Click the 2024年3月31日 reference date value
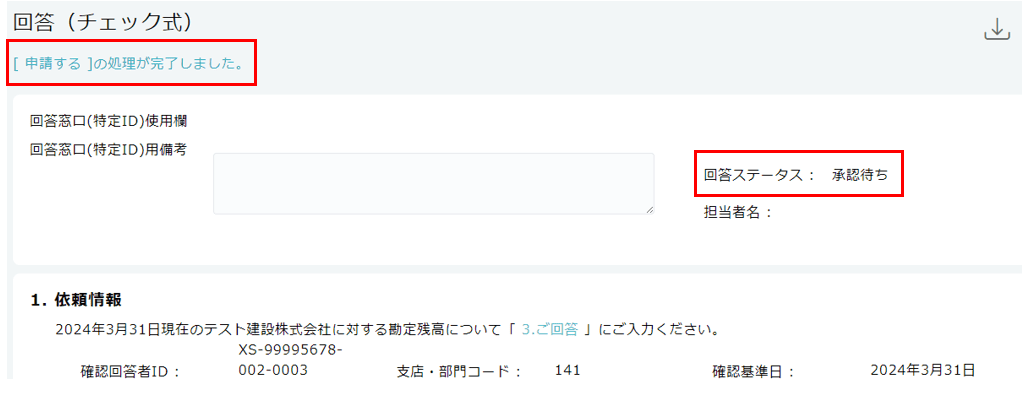This screenshot has width=1022, height=410. (x=923, y=371)
